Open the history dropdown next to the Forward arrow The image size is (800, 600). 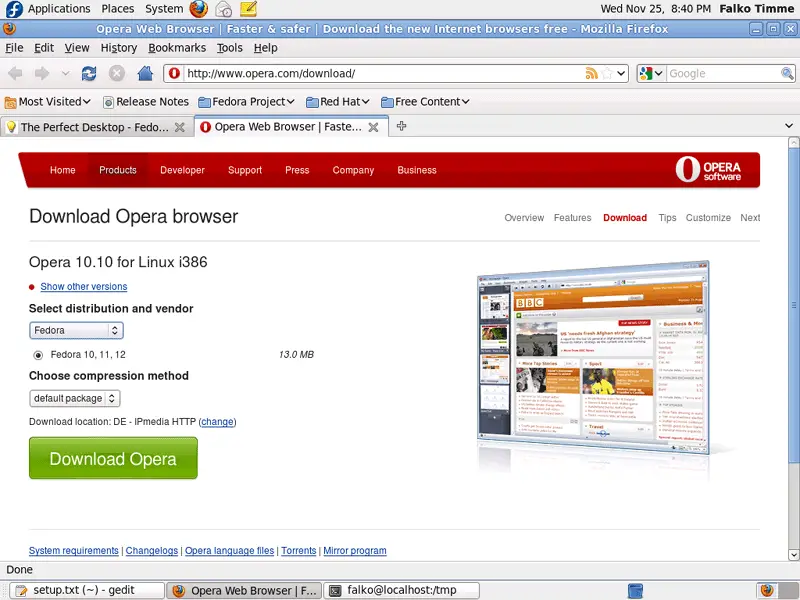pyautogui.click(x=65, y=73)
